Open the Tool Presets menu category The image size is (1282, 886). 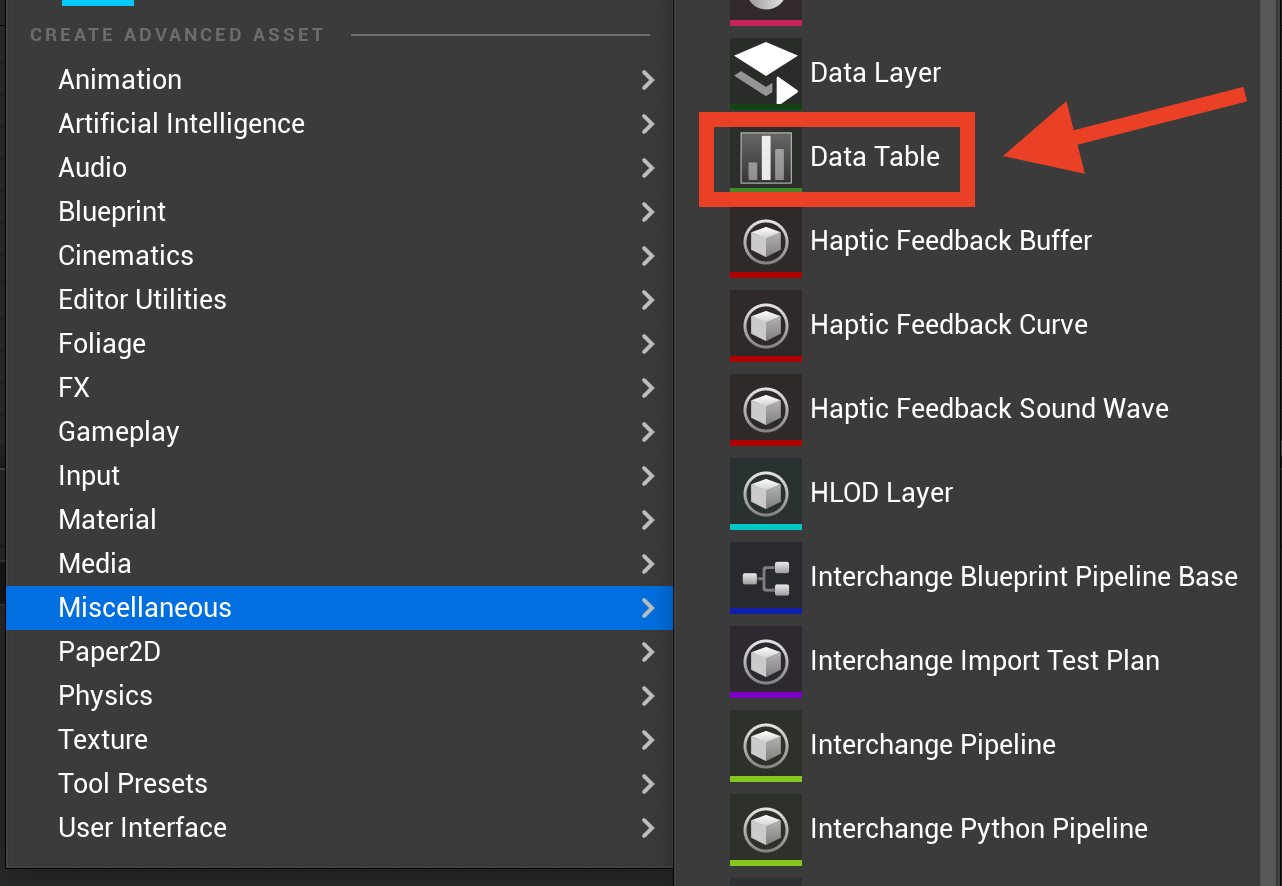coord(339,784)
